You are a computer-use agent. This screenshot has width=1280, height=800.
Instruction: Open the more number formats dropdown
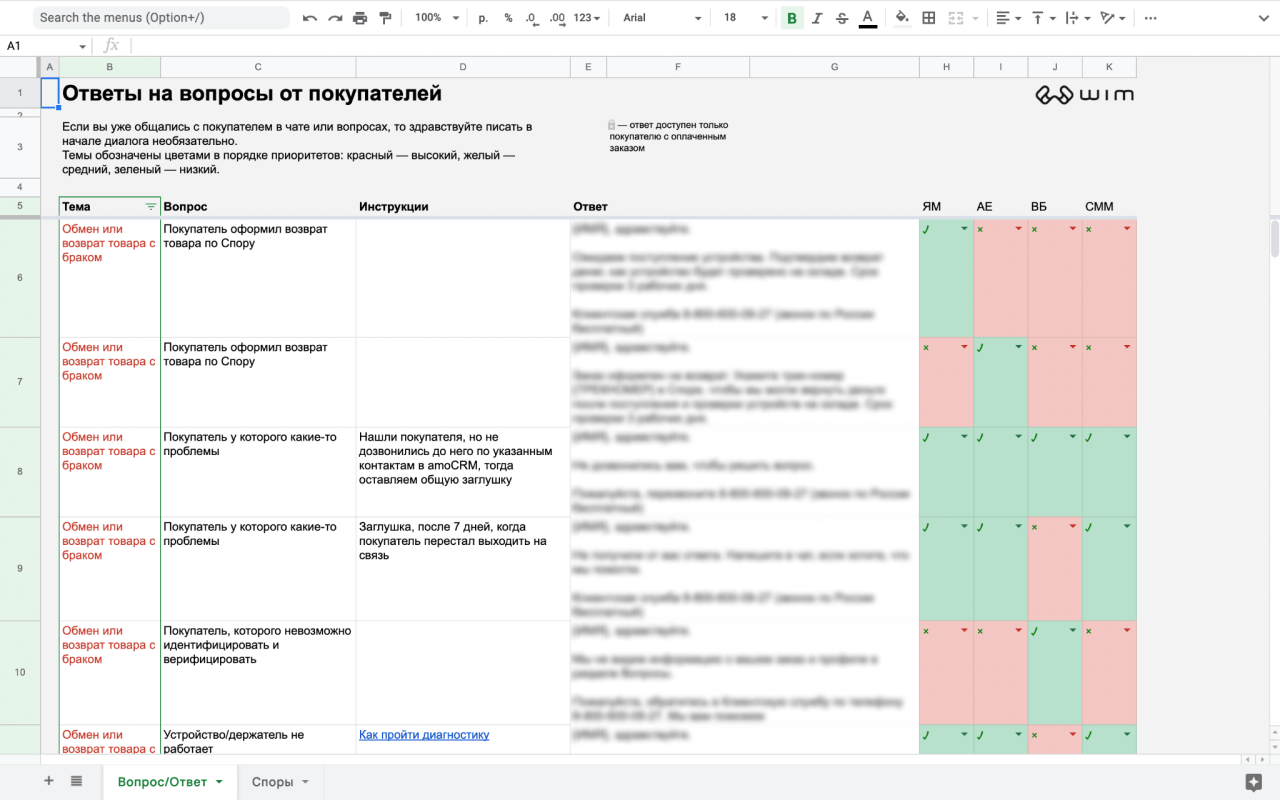point(587,18)
